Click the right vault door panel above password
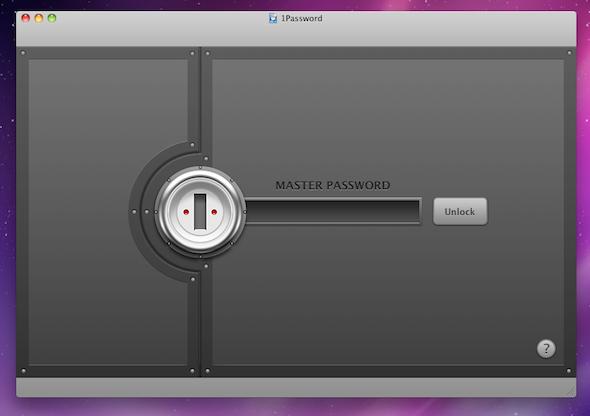 [388, 117]
